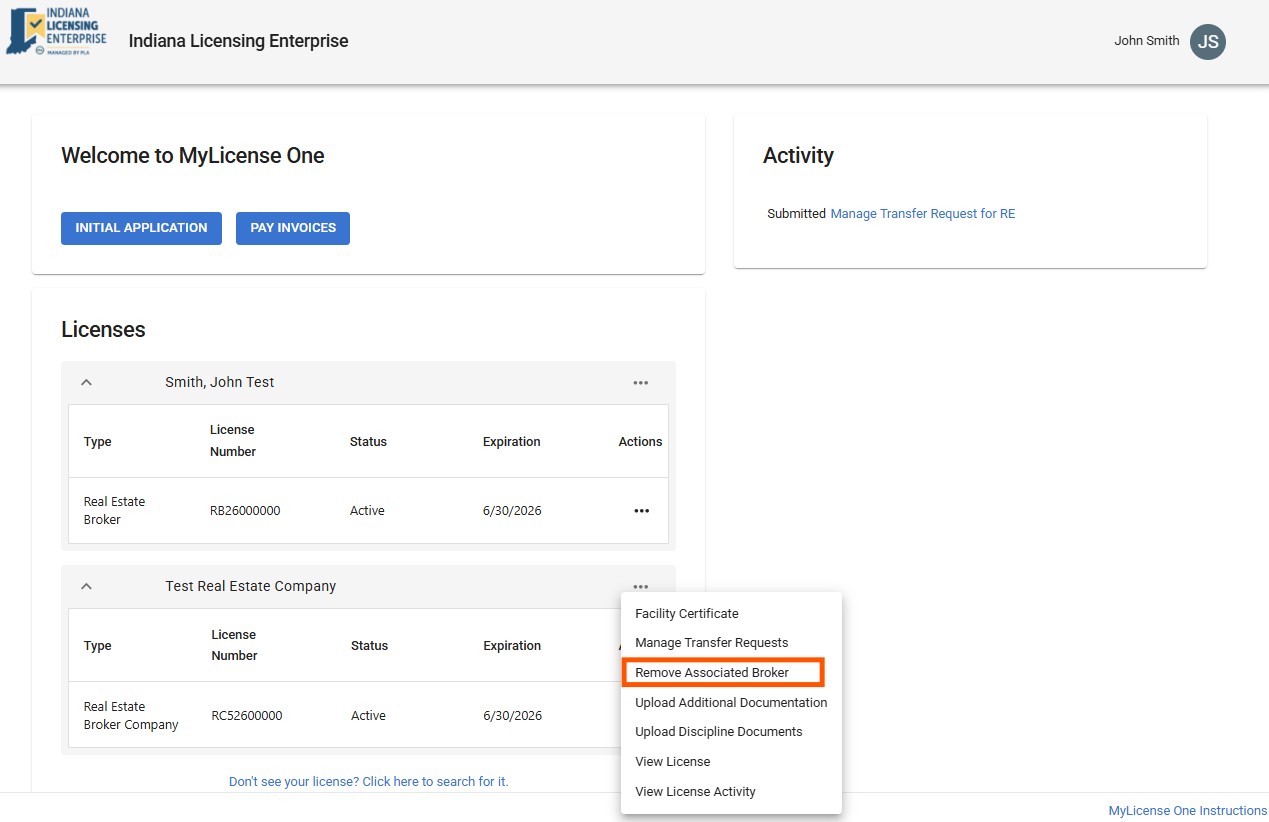Open View License Activity menu entry
The height and width of the screenshot is (822, 1269).
[x=695, y=792]
